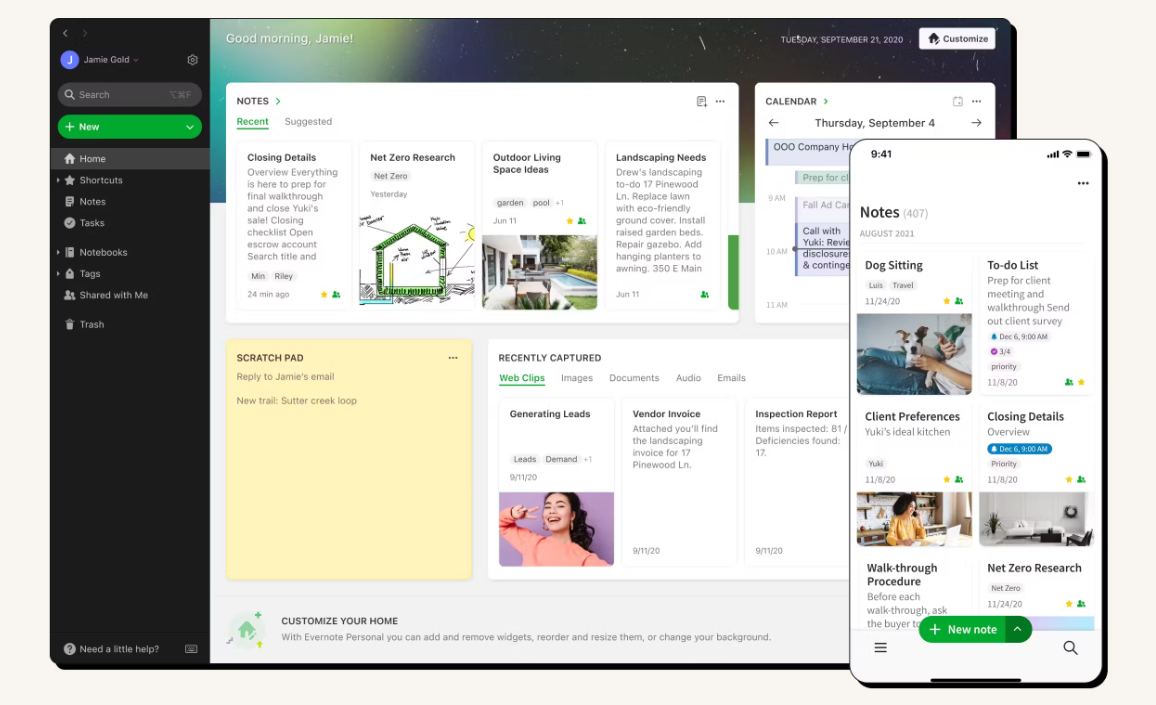
Task: Expand the New button dropdown arrow
Action: pyautogui.click(x=190, y=127)
